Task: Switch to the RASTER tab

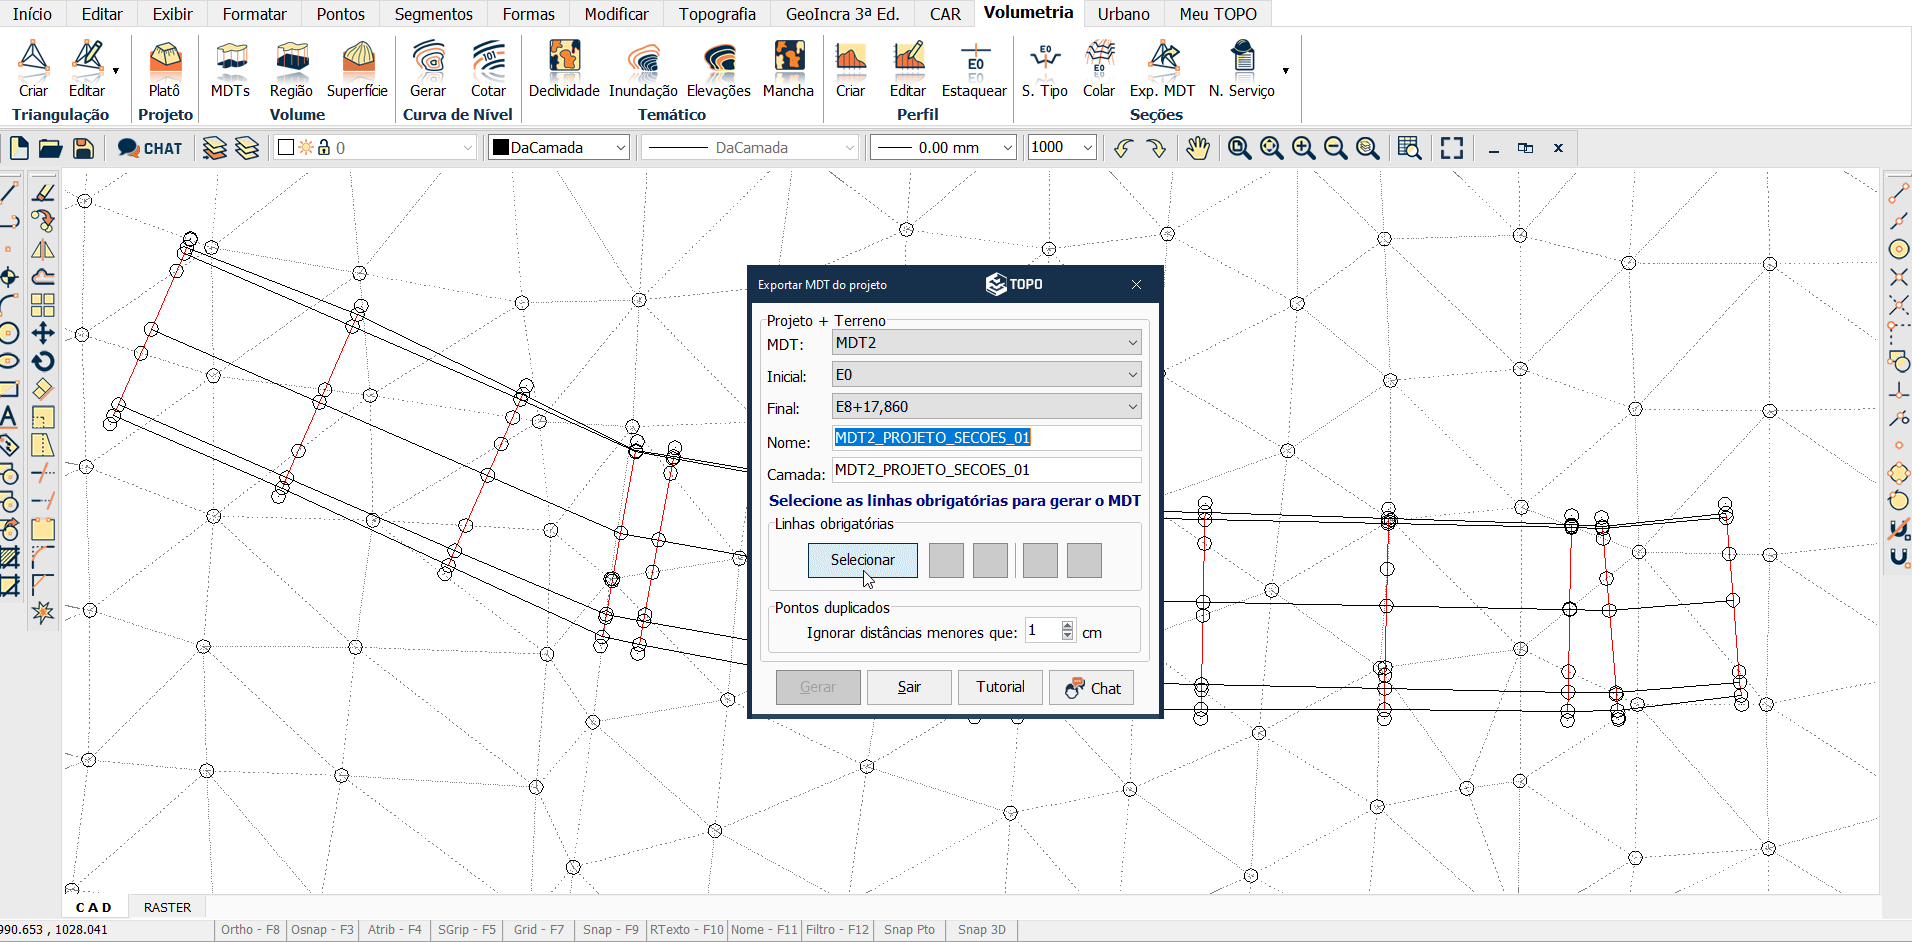Action: coord(167,907)
